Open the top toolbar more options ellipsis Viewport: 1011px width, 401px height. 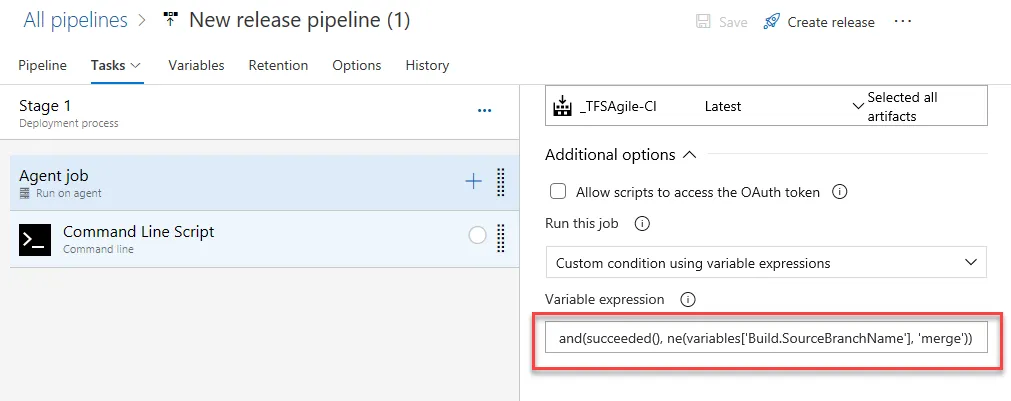pyautogui.click(x=903, y=22)
